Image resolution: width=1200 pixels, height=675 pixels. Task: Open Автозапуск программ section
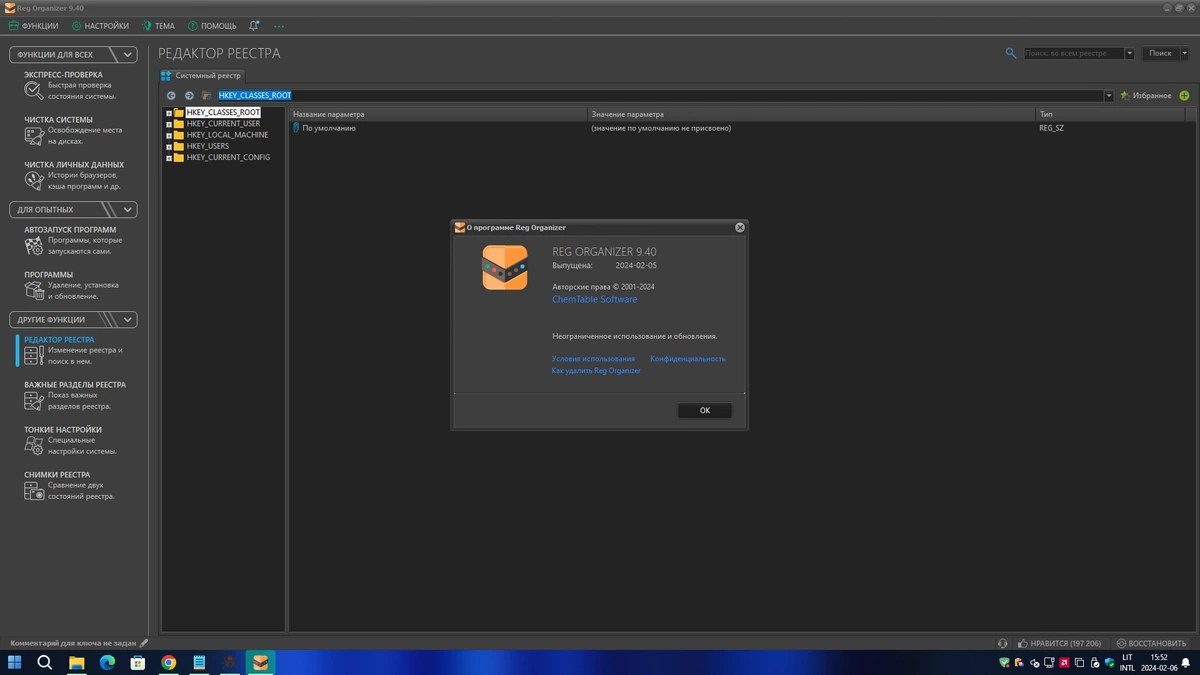(73, 240)
